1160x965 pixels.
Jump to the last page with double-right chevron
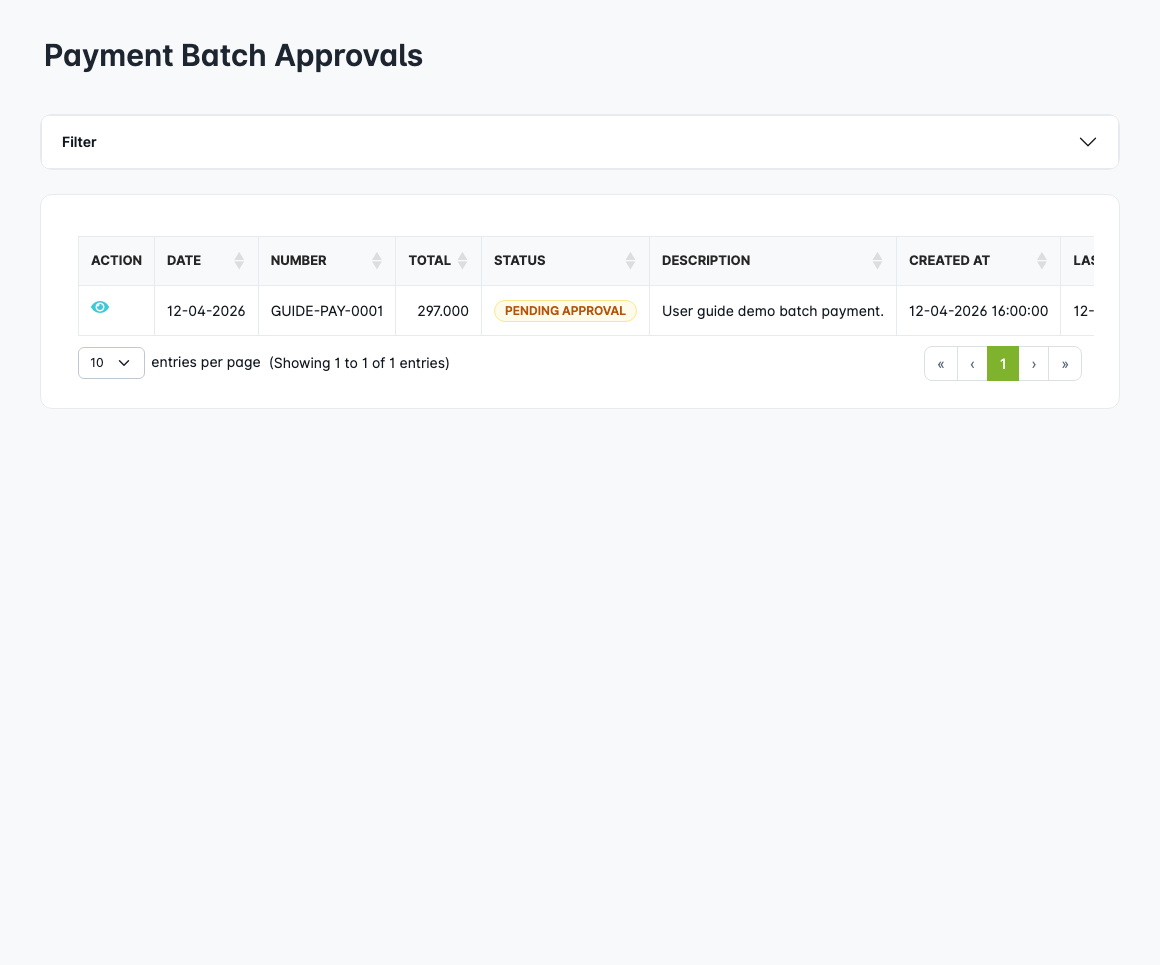coord(1065,363)
